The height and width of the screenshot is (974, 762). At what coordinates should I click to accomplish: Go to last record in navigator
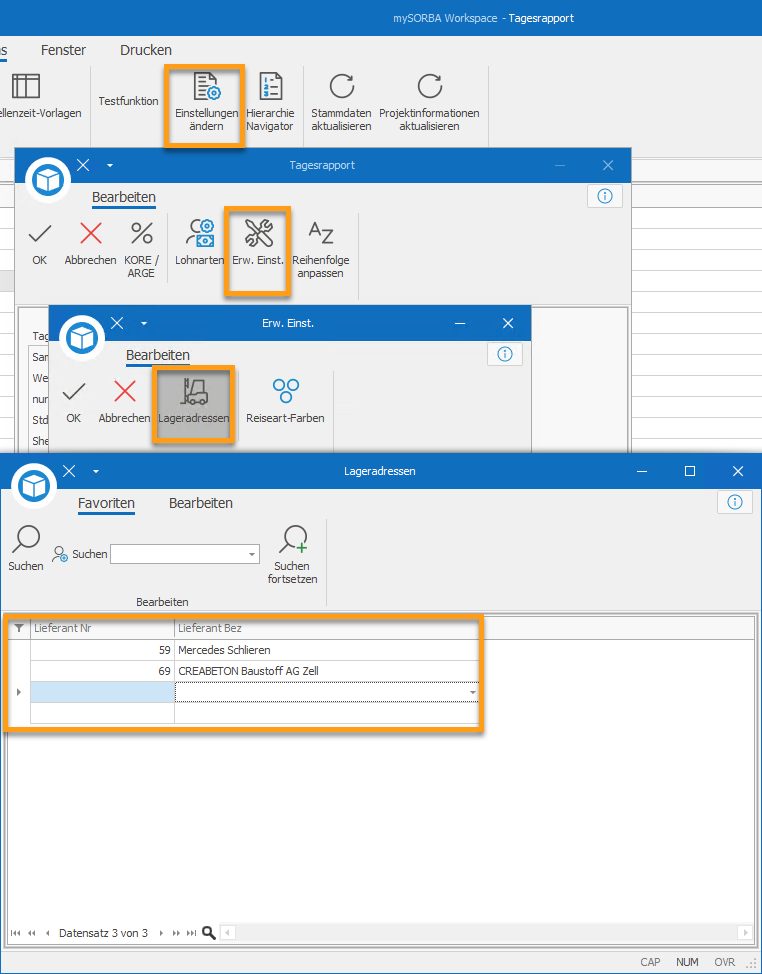(x=191, y=933)
